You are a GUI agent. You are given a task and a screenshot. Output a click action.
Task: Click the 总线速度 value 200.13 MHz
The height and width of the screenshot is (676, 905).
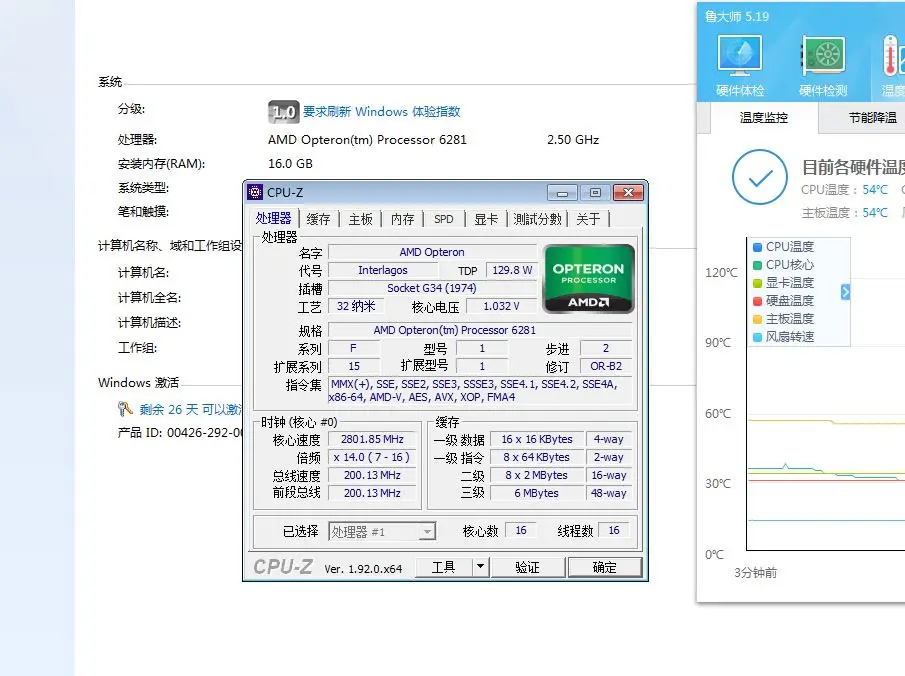click(372, 475)
